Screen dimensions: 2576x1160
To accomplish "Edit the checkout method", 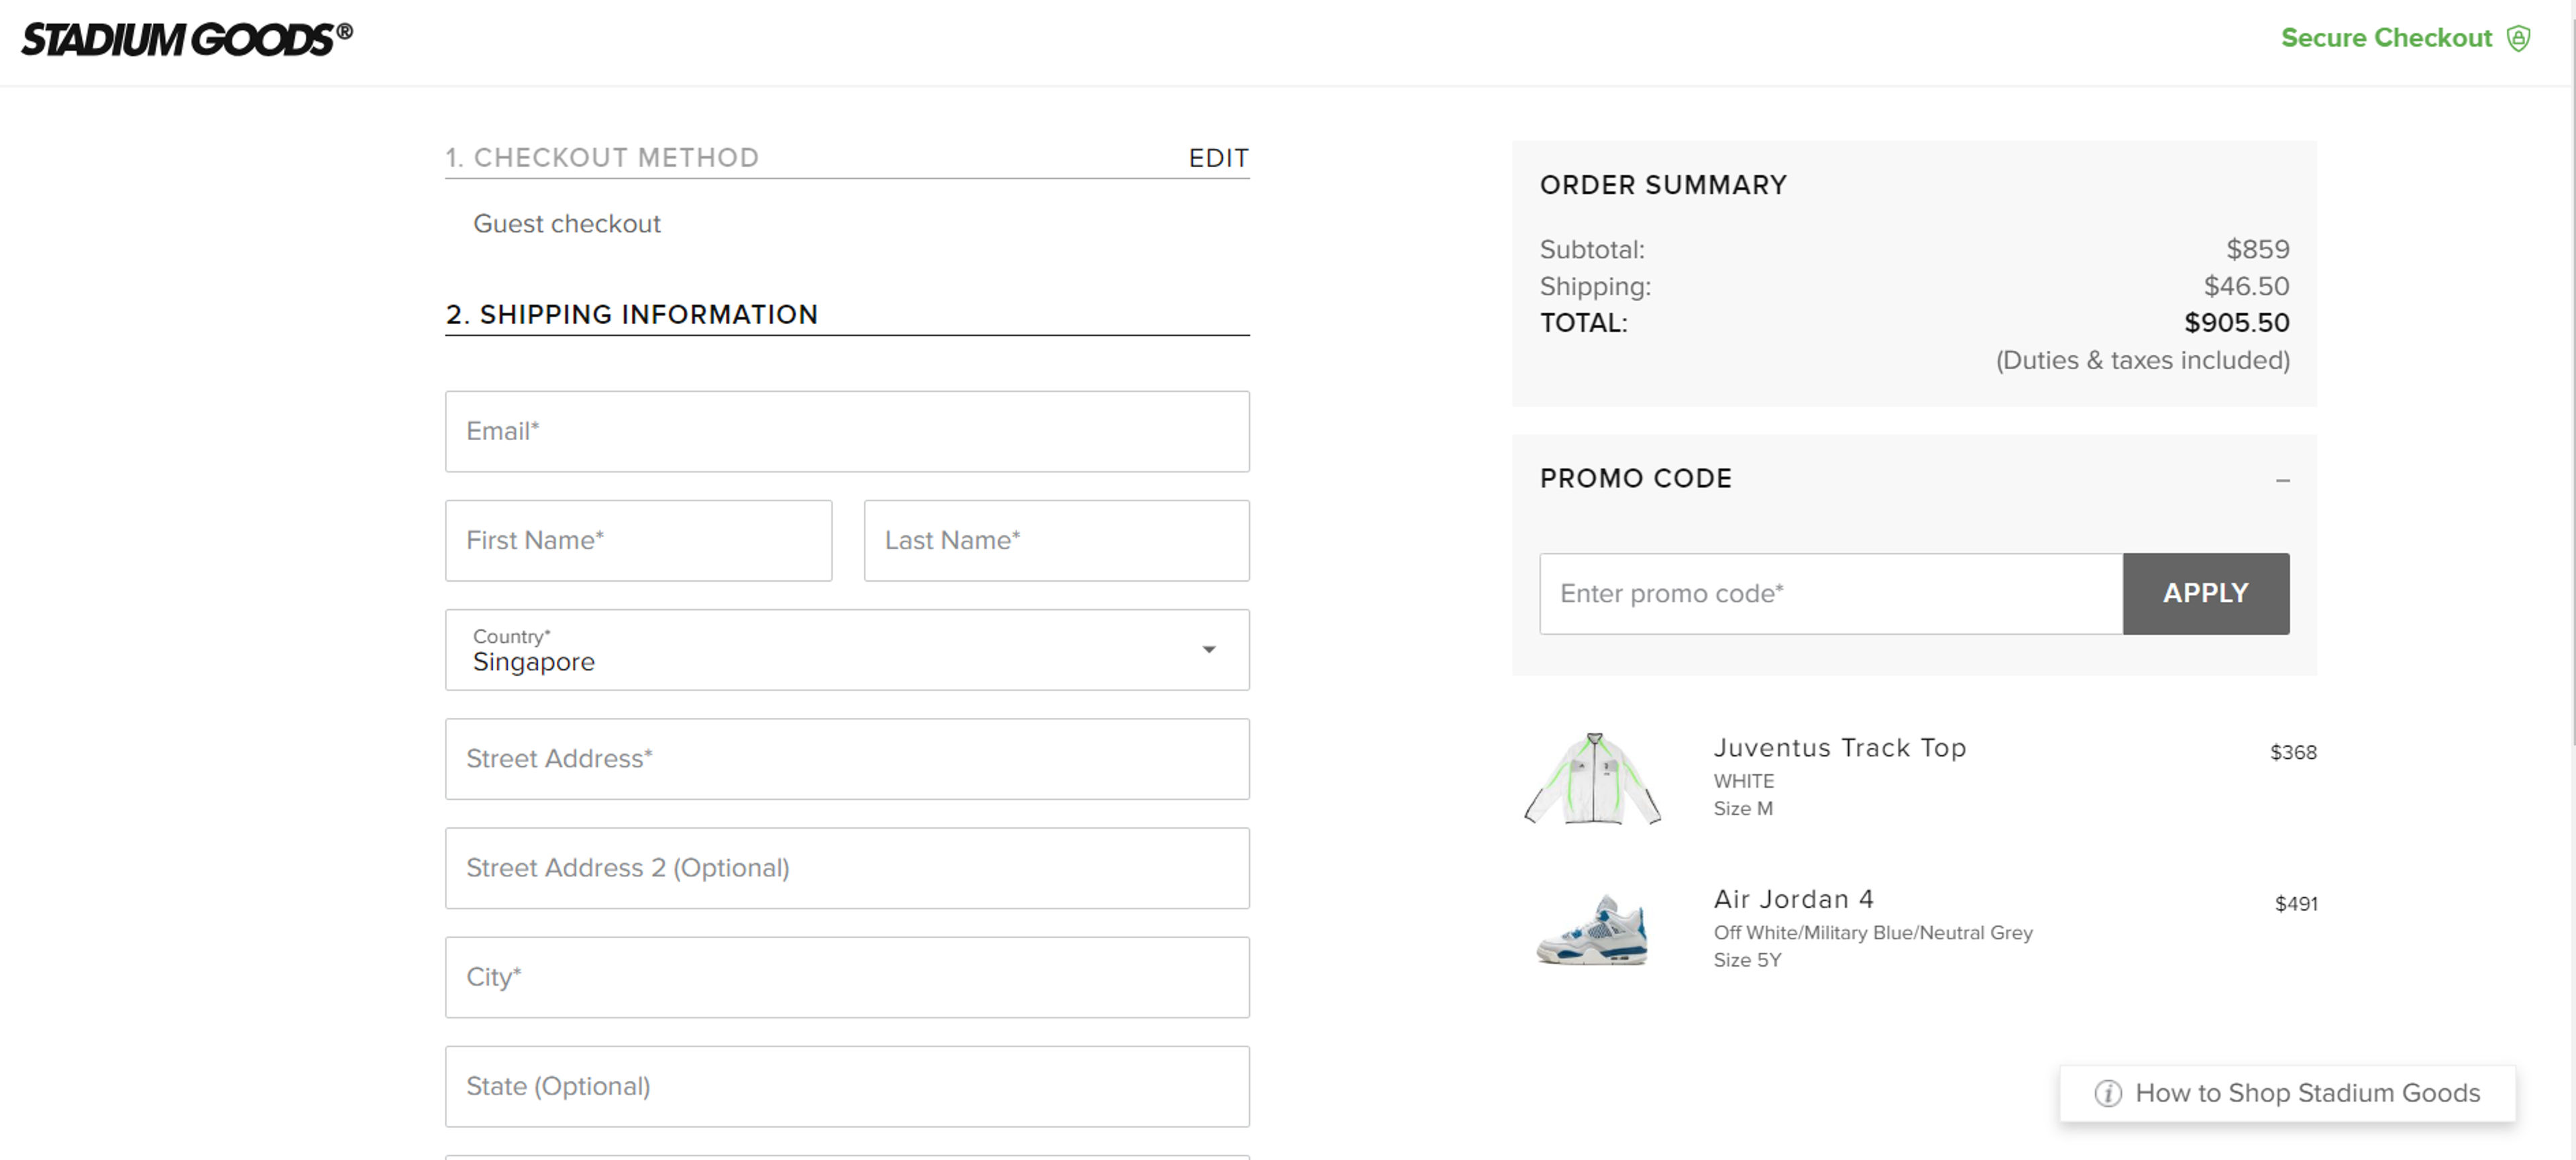I will [1218, 158].
